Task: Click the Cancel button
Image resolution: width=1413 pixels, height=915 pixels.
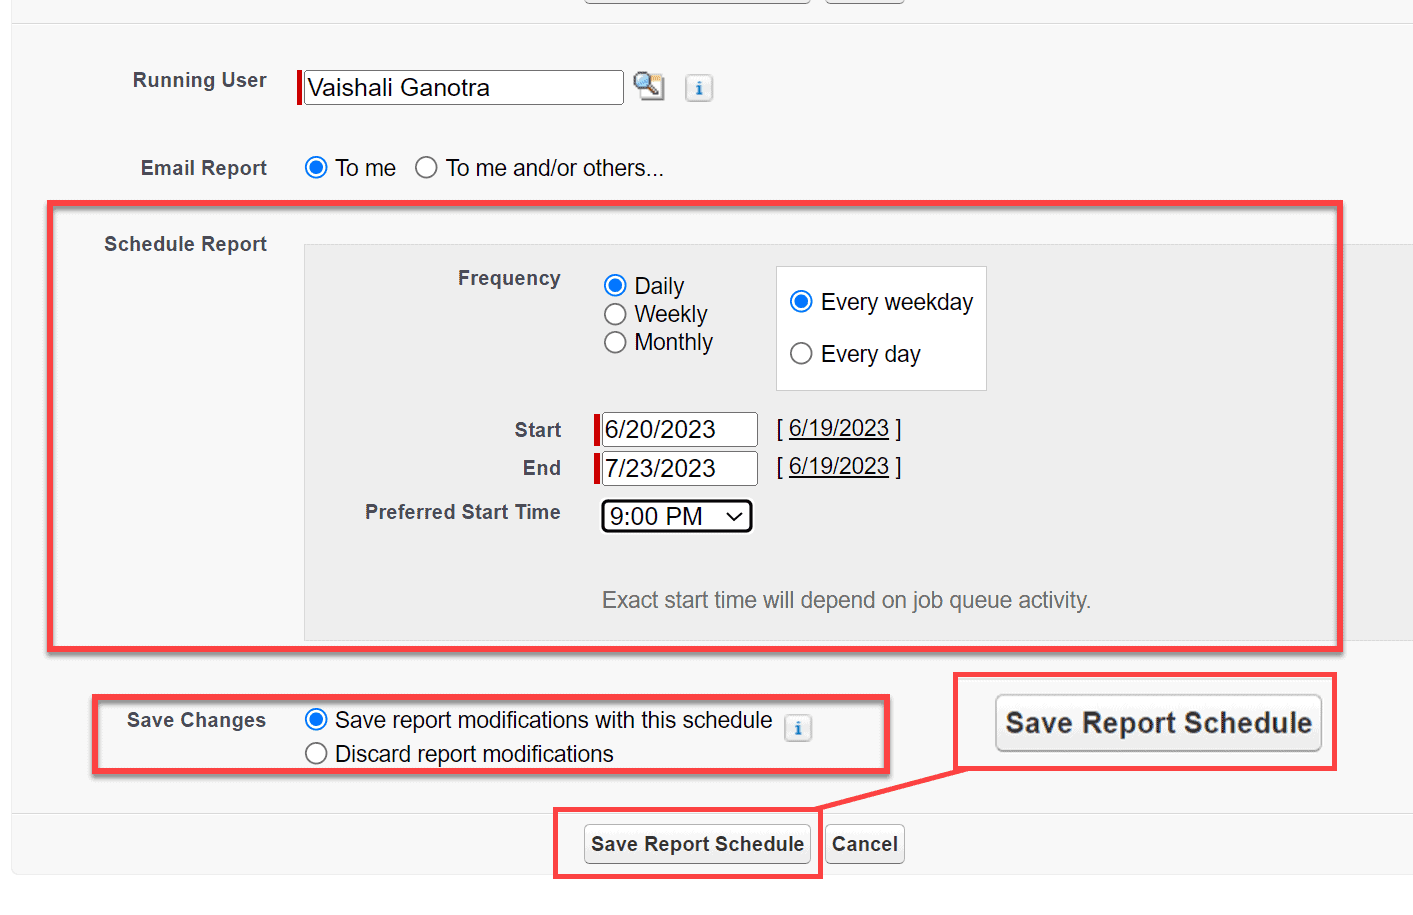Action: 865,844
